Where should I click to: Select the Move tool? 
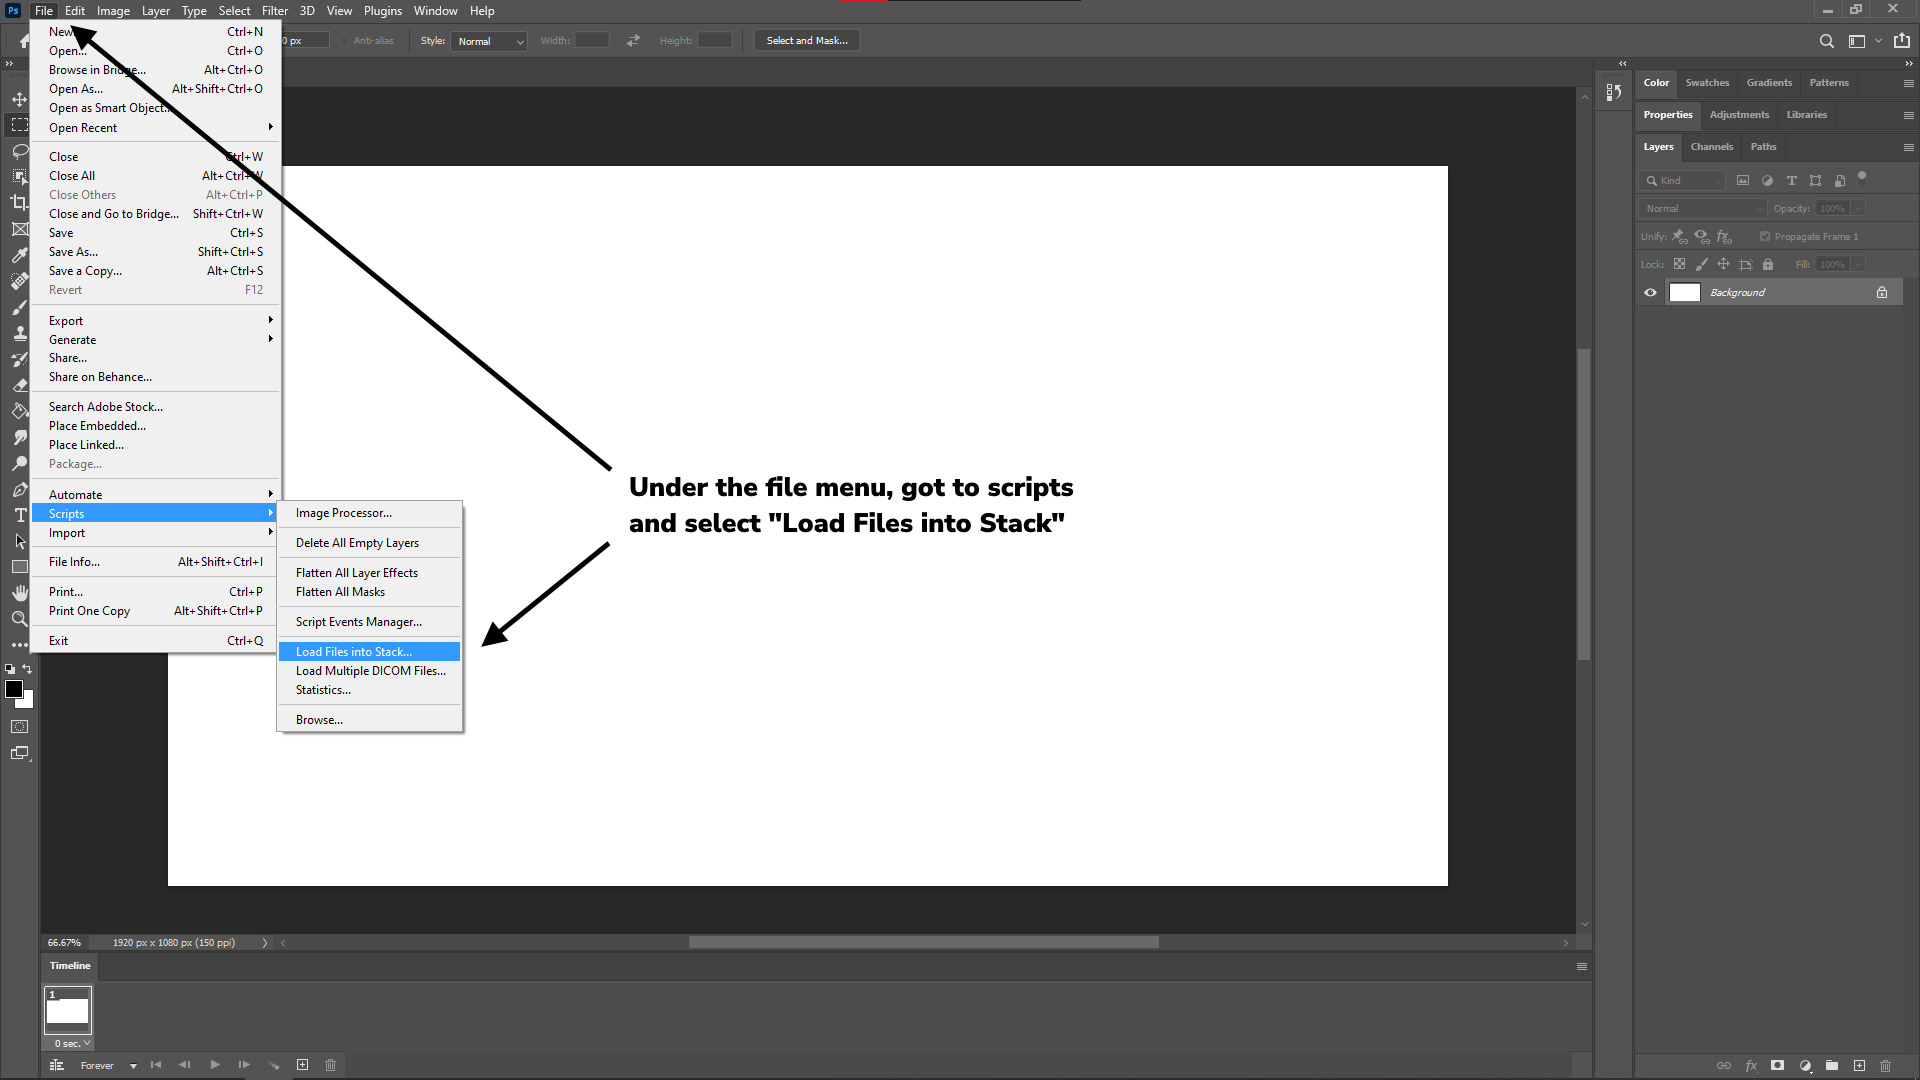tap(18, 99)
